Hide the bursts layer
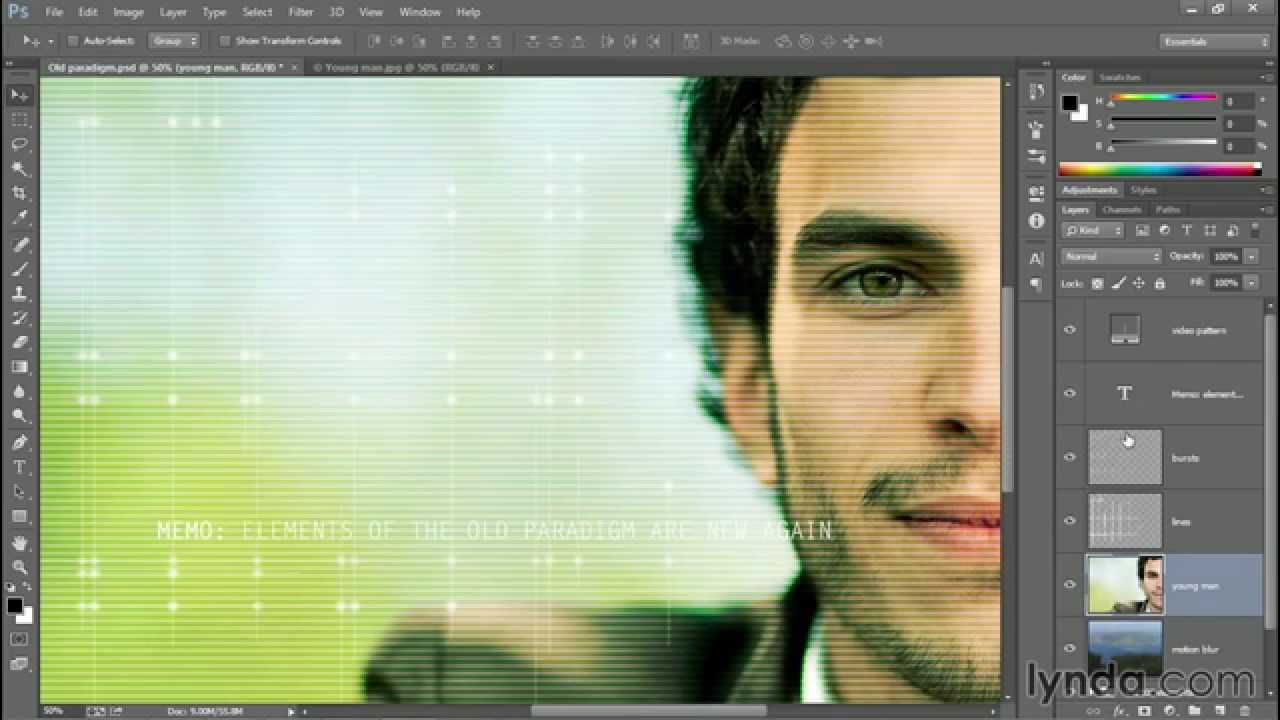Screen dimensions: 1280x720 coord(1070,457)
